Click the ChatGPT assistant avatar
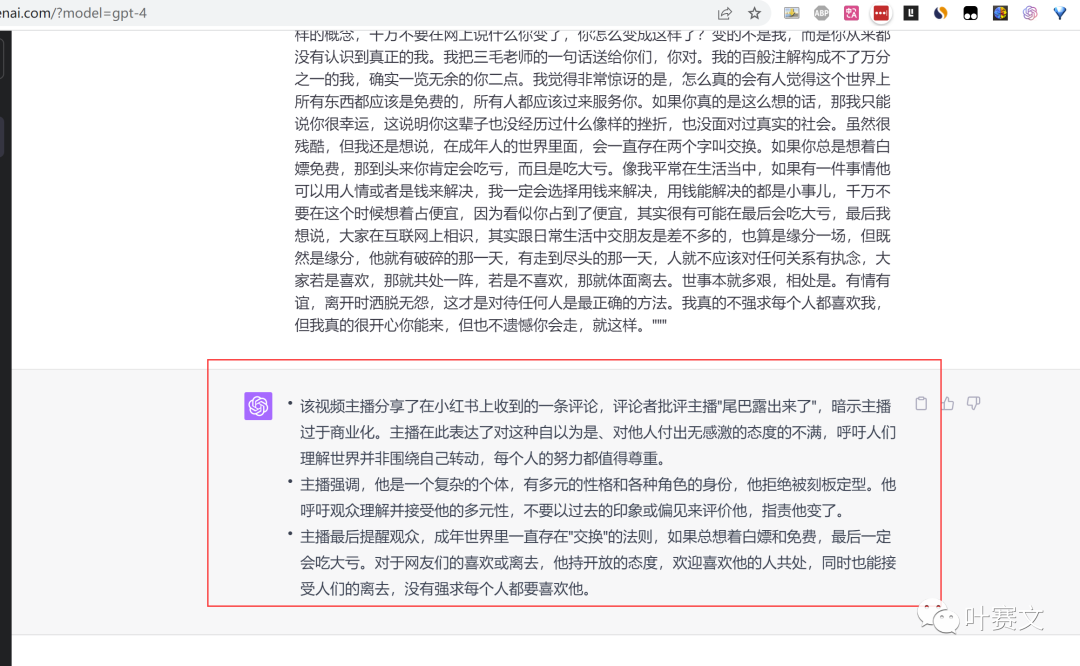This screenshot has height=666, width=1080. [x=258, y=406]
